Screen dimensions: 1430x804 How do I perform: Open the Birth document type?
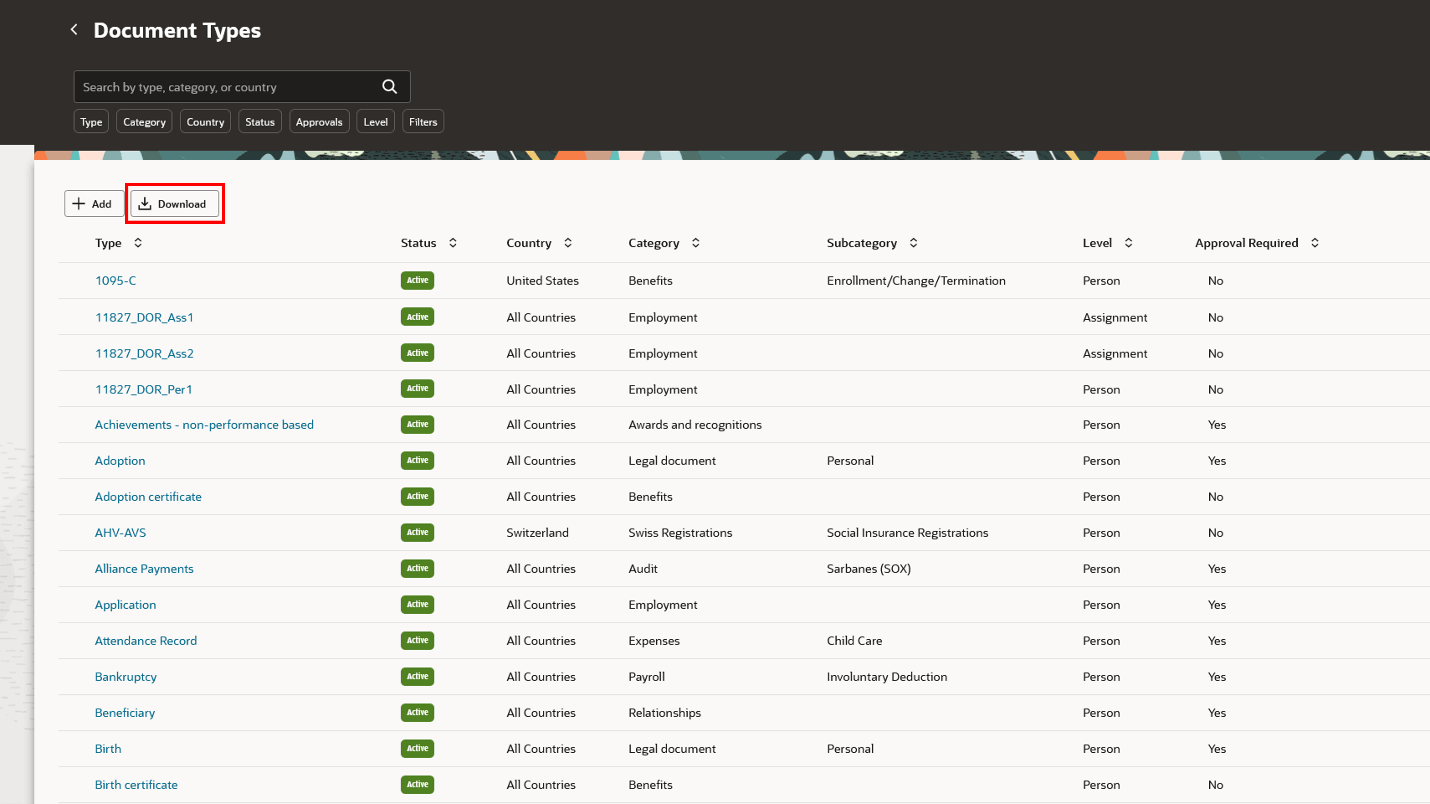108,749
